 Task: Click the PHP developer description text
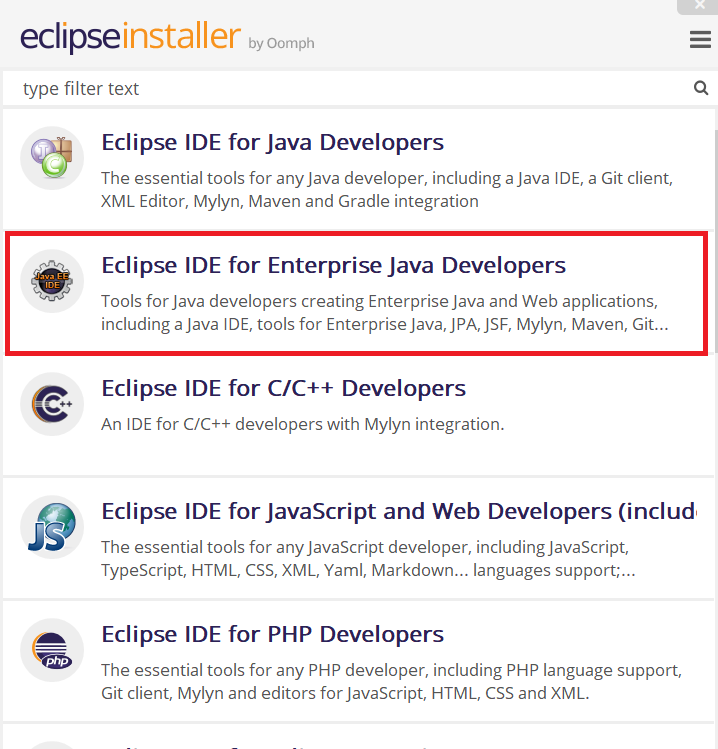click(x=391, y=682)
